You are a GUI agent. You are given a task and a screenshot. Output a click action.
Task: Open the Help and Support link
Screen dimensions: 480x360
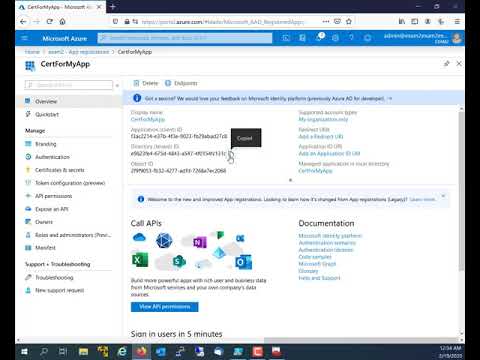tap(319, 278)
